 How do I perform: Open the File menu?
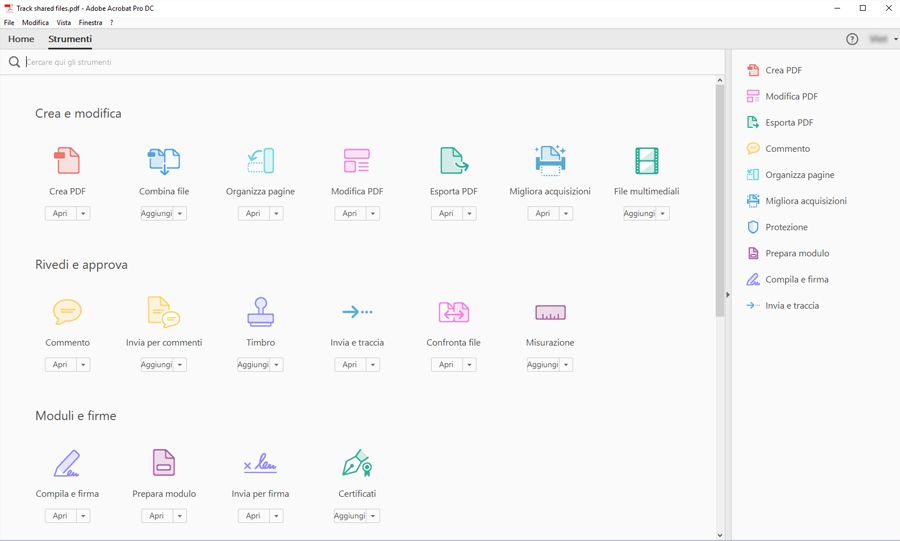pos(9,22)
